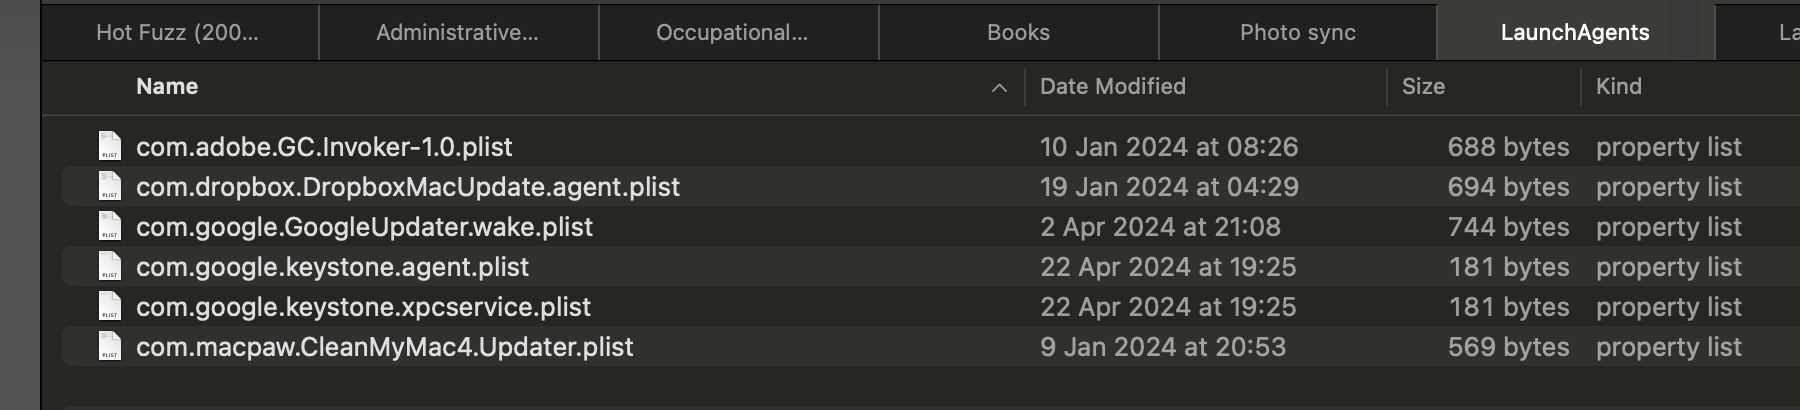Viewport: 1800px width, 410px height.
Task: Open the Photo sync tab
Action: pos(1297,33)
